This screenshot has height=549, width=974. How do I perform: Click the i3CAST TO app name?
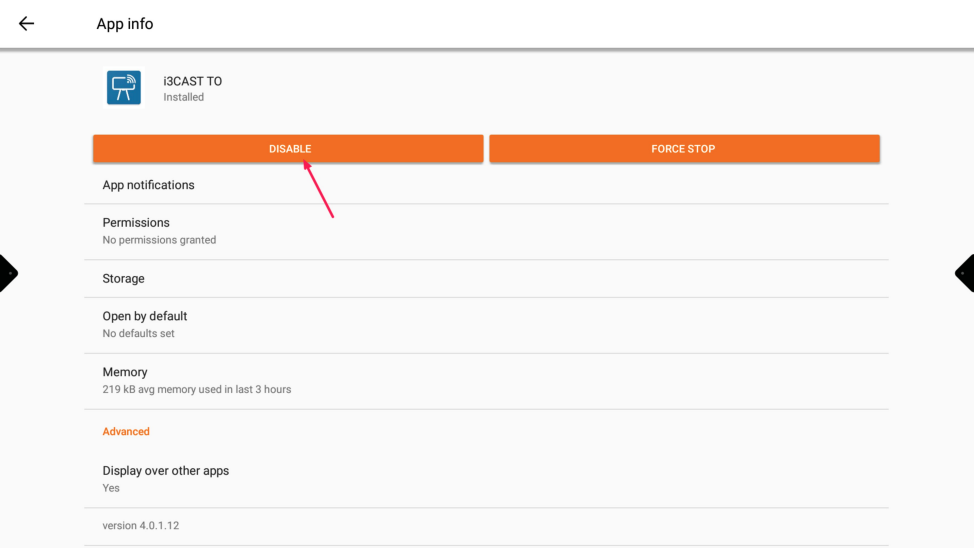click(193, 81)
